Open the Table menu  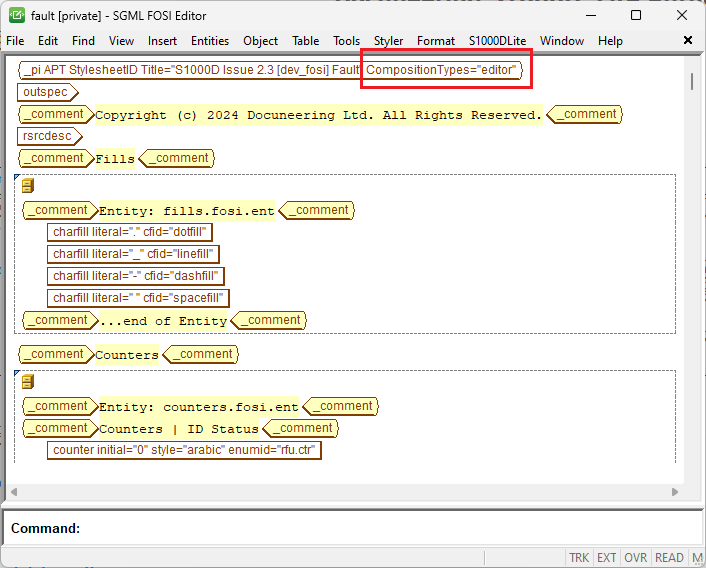pos(305,41)
